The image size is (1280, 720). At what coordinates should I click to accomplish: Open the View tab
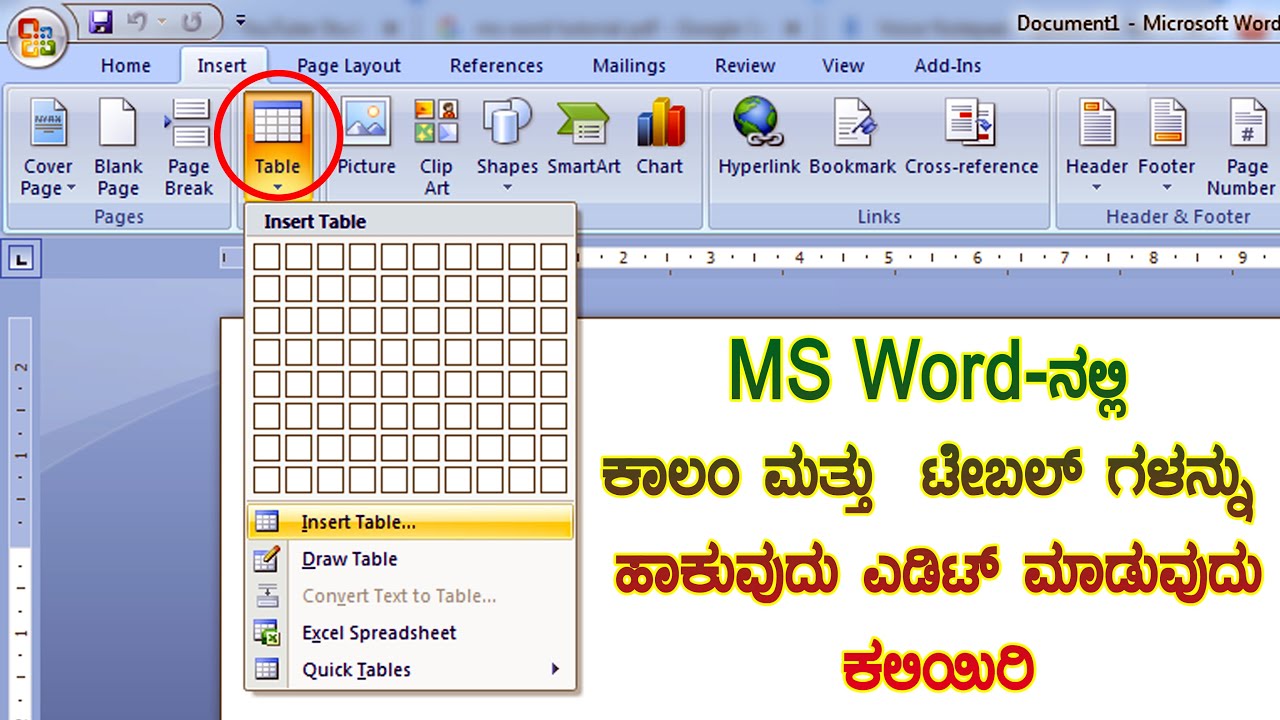843,66
